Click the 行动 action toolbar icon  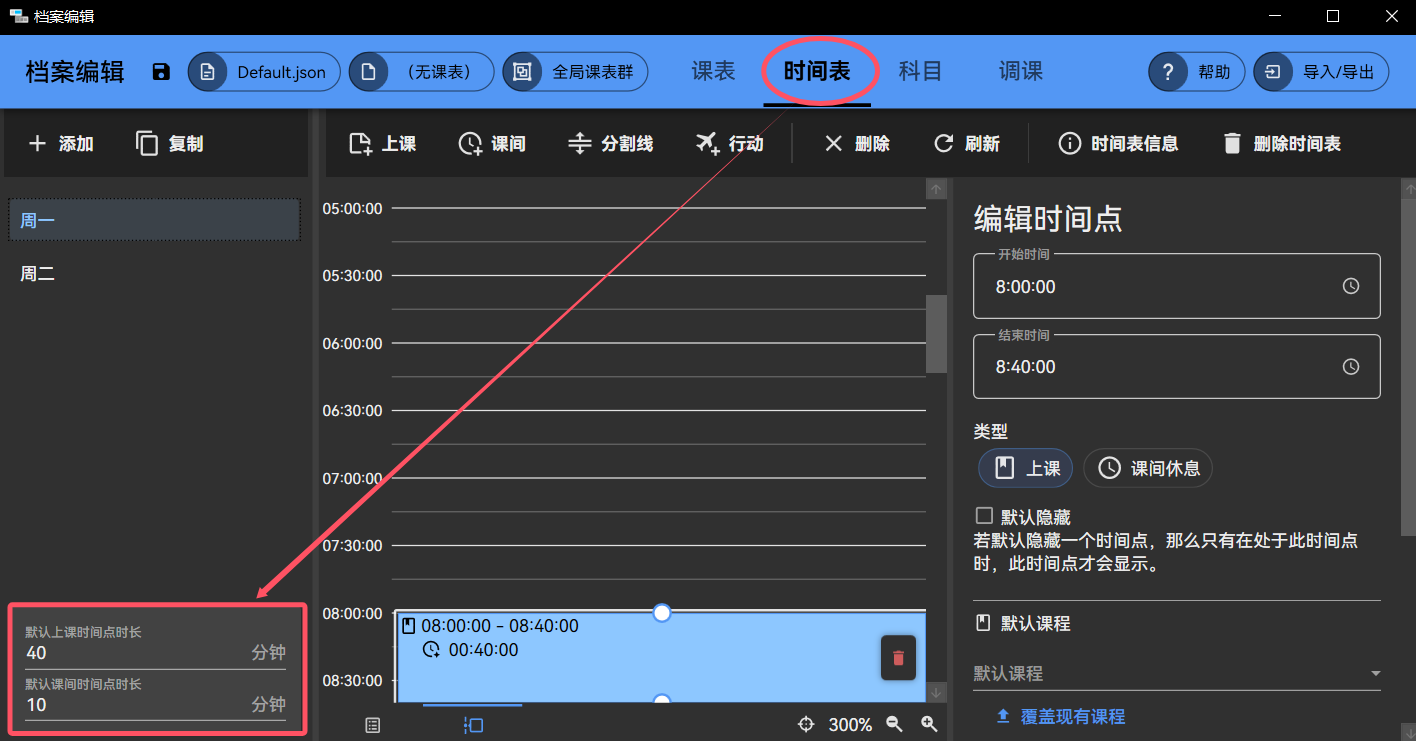pos(707,143)
